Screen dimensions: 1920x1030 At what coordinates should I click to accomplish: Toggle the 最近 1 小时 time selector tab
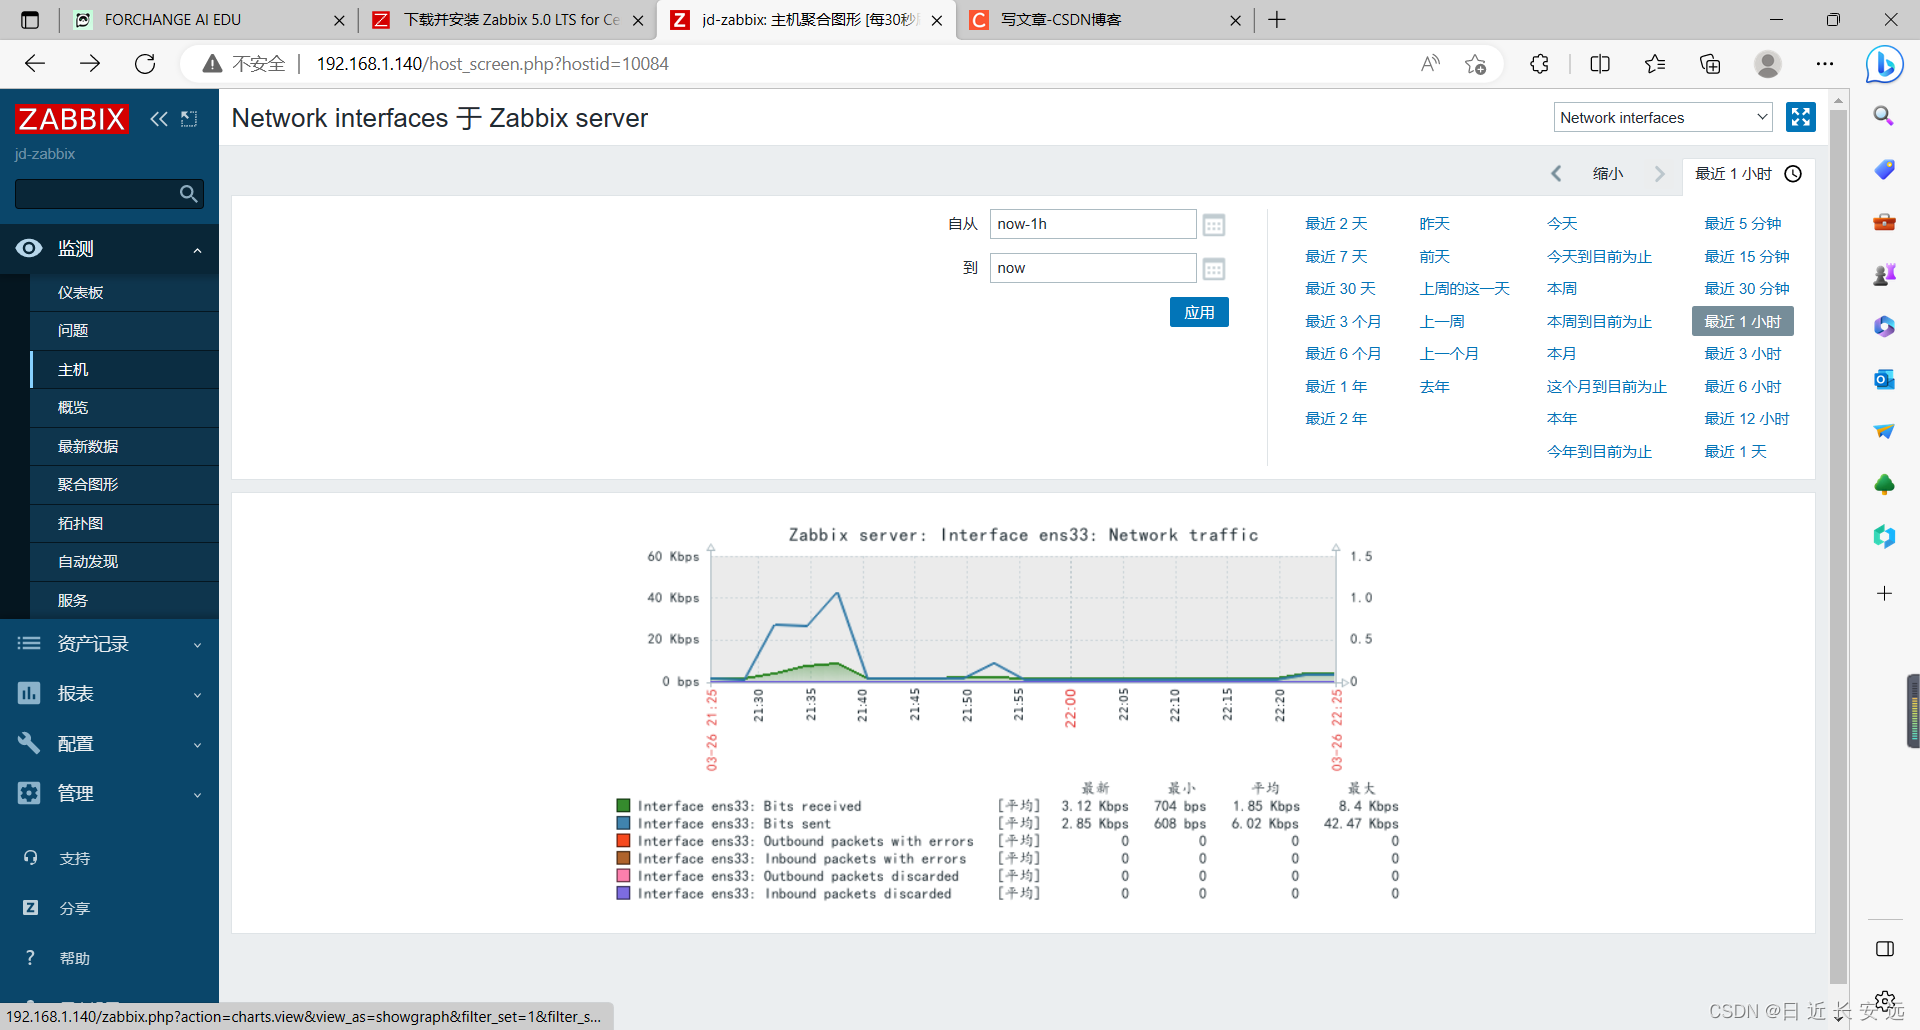click(x=1748, y=174)
